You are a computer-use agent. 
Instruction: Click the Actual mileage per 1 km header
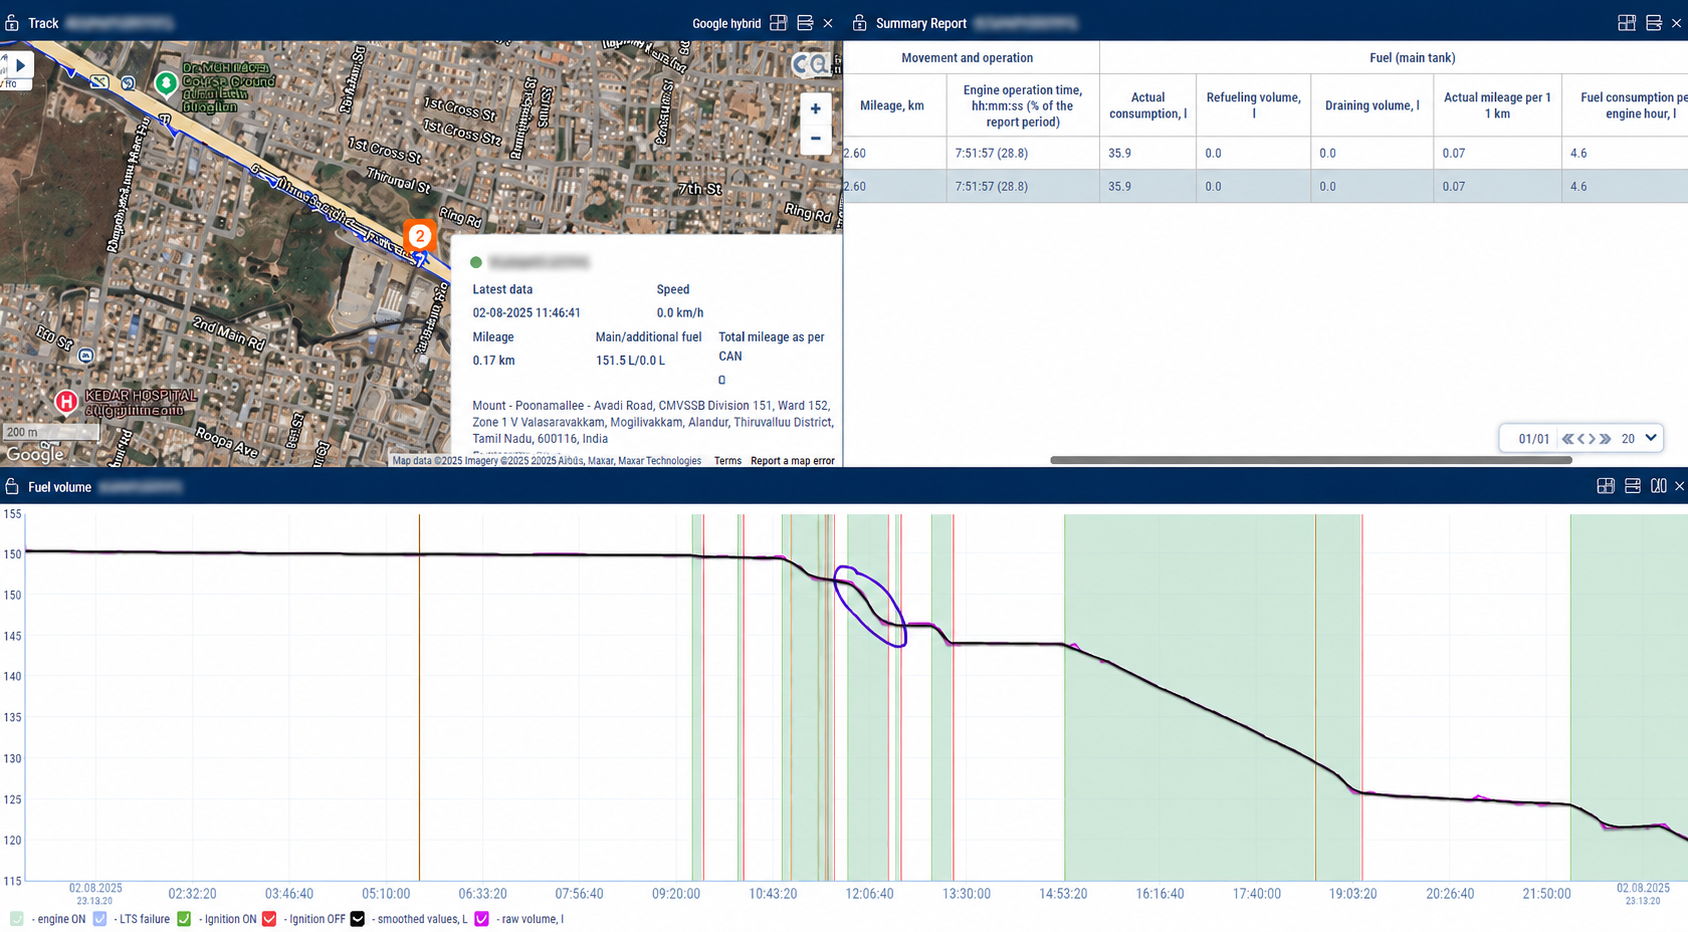click(1497, 105)
